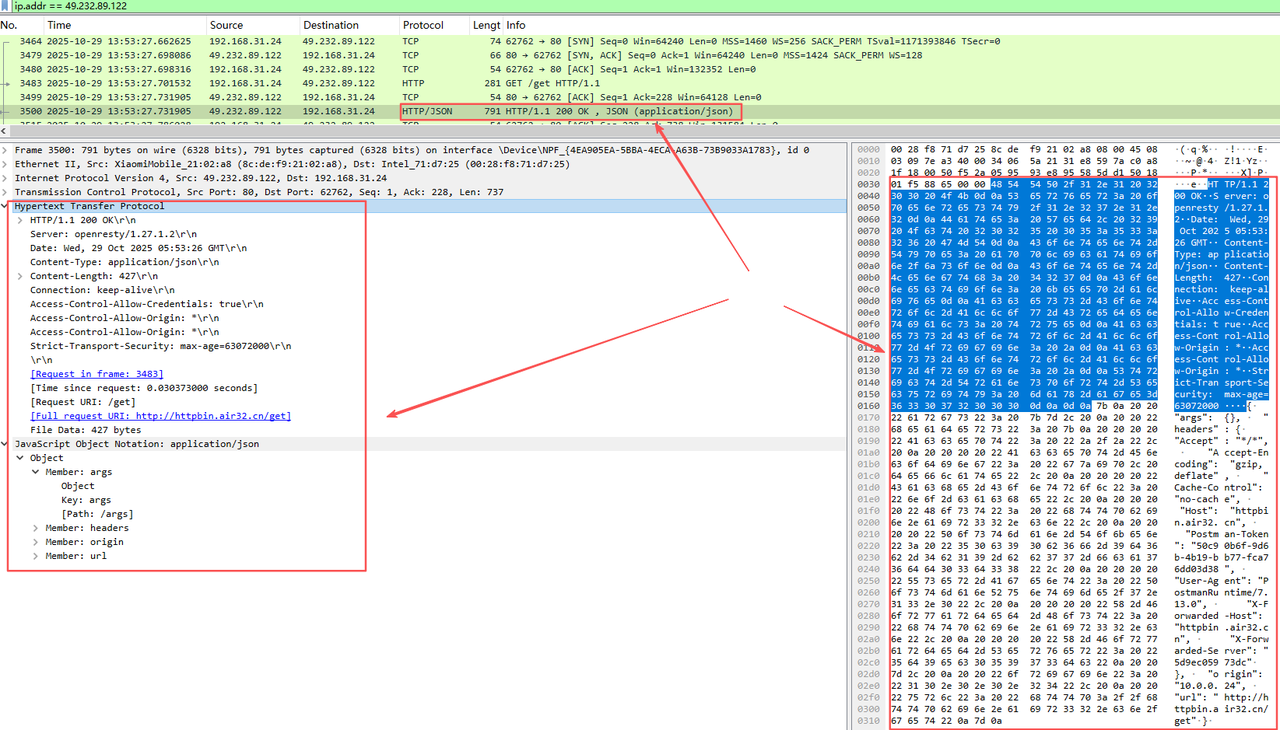This screenshot has width=1280, height=730.
Task: Sort packets by the Protocol column header
Action: coord(423,25)
